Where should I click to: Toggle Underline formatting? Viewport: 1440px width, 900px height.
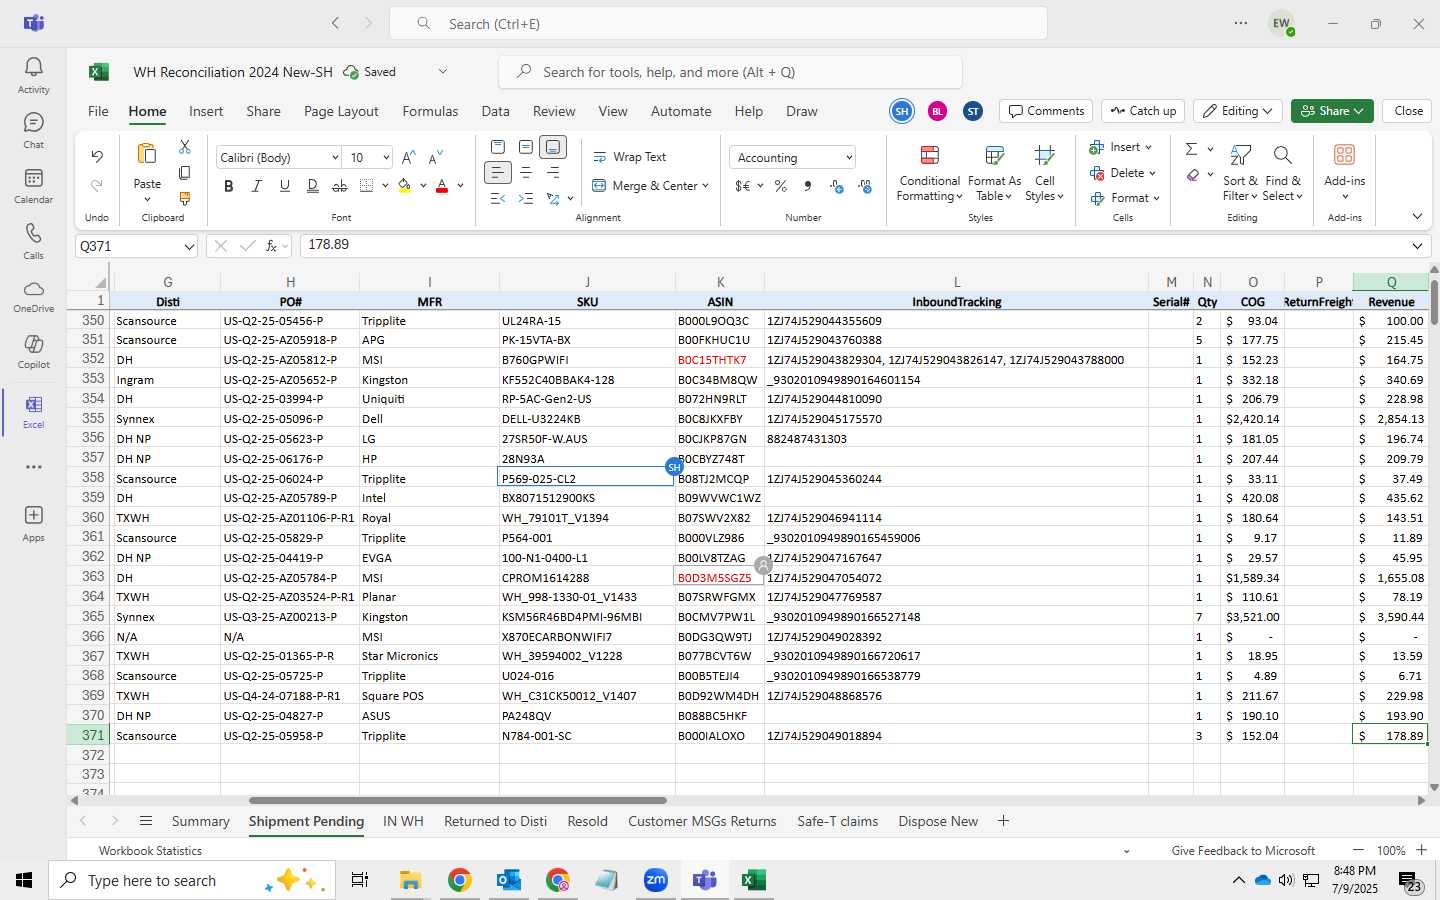click(x=285, y=186)
